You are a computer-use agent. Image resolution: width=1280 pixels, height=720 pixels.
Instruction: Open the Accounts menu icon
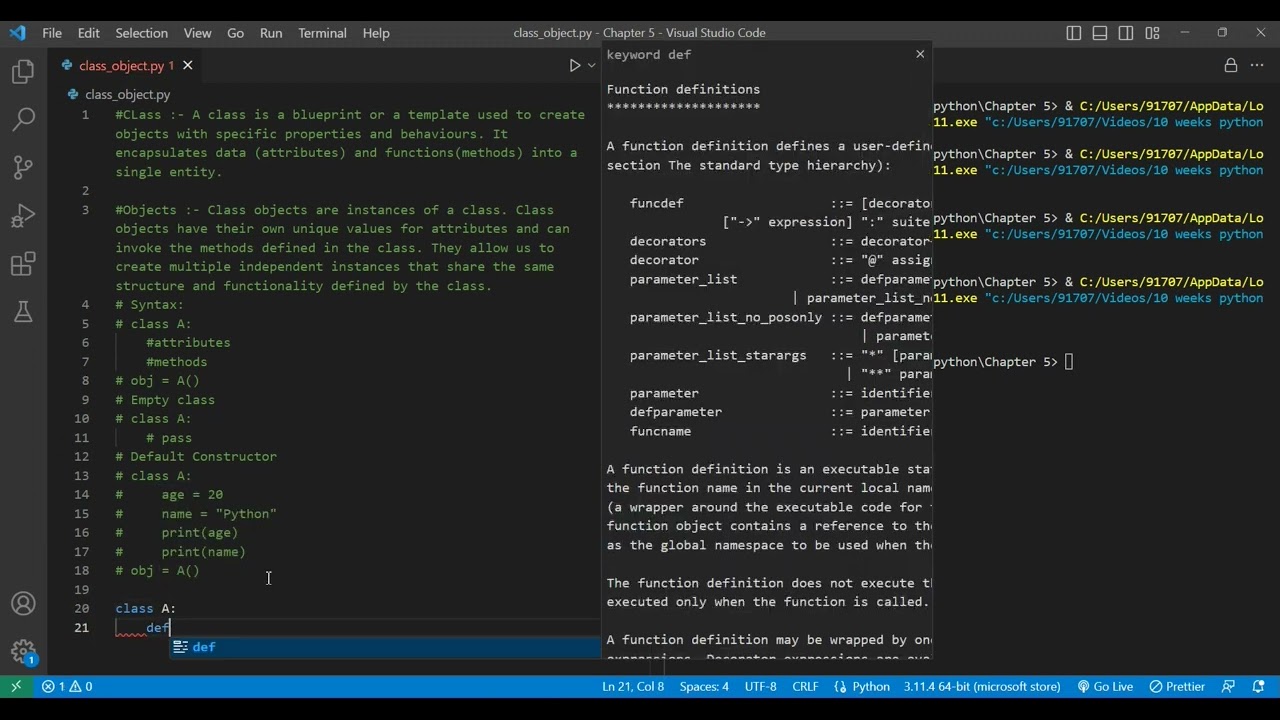pos(23,604)
